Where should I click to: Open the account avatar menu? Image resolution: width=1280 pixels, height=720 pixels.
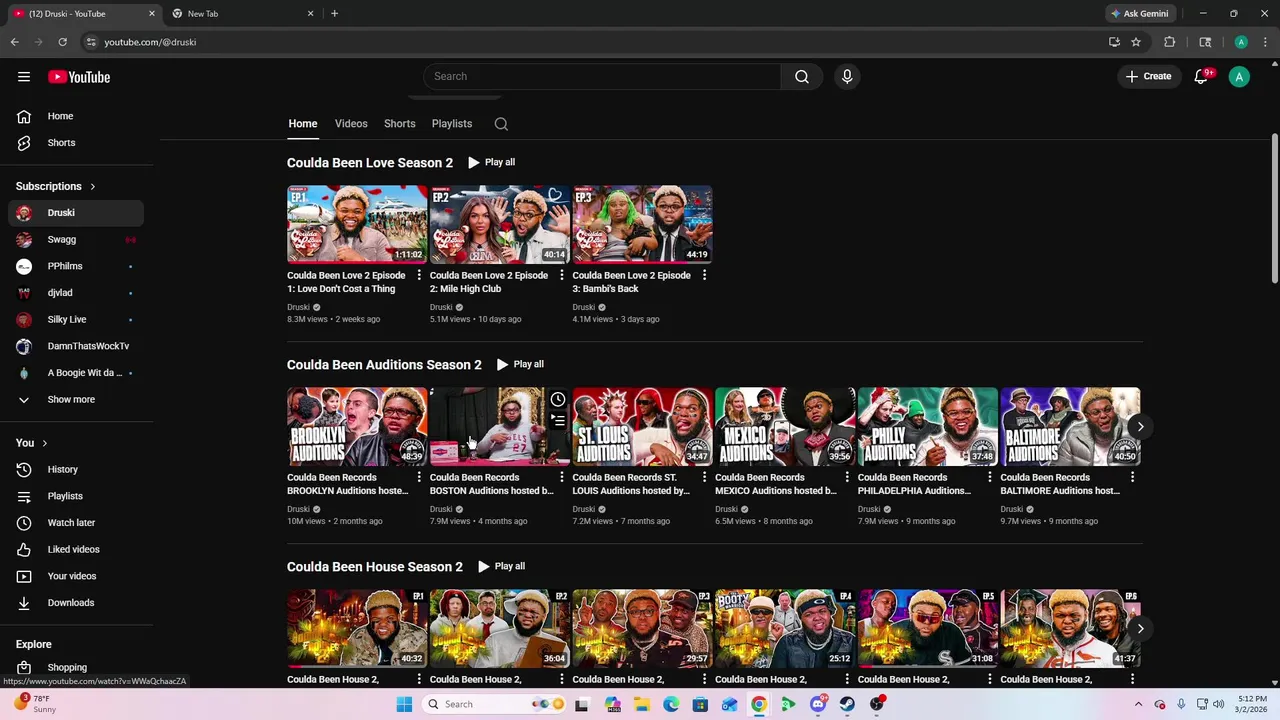(1239, 77)
